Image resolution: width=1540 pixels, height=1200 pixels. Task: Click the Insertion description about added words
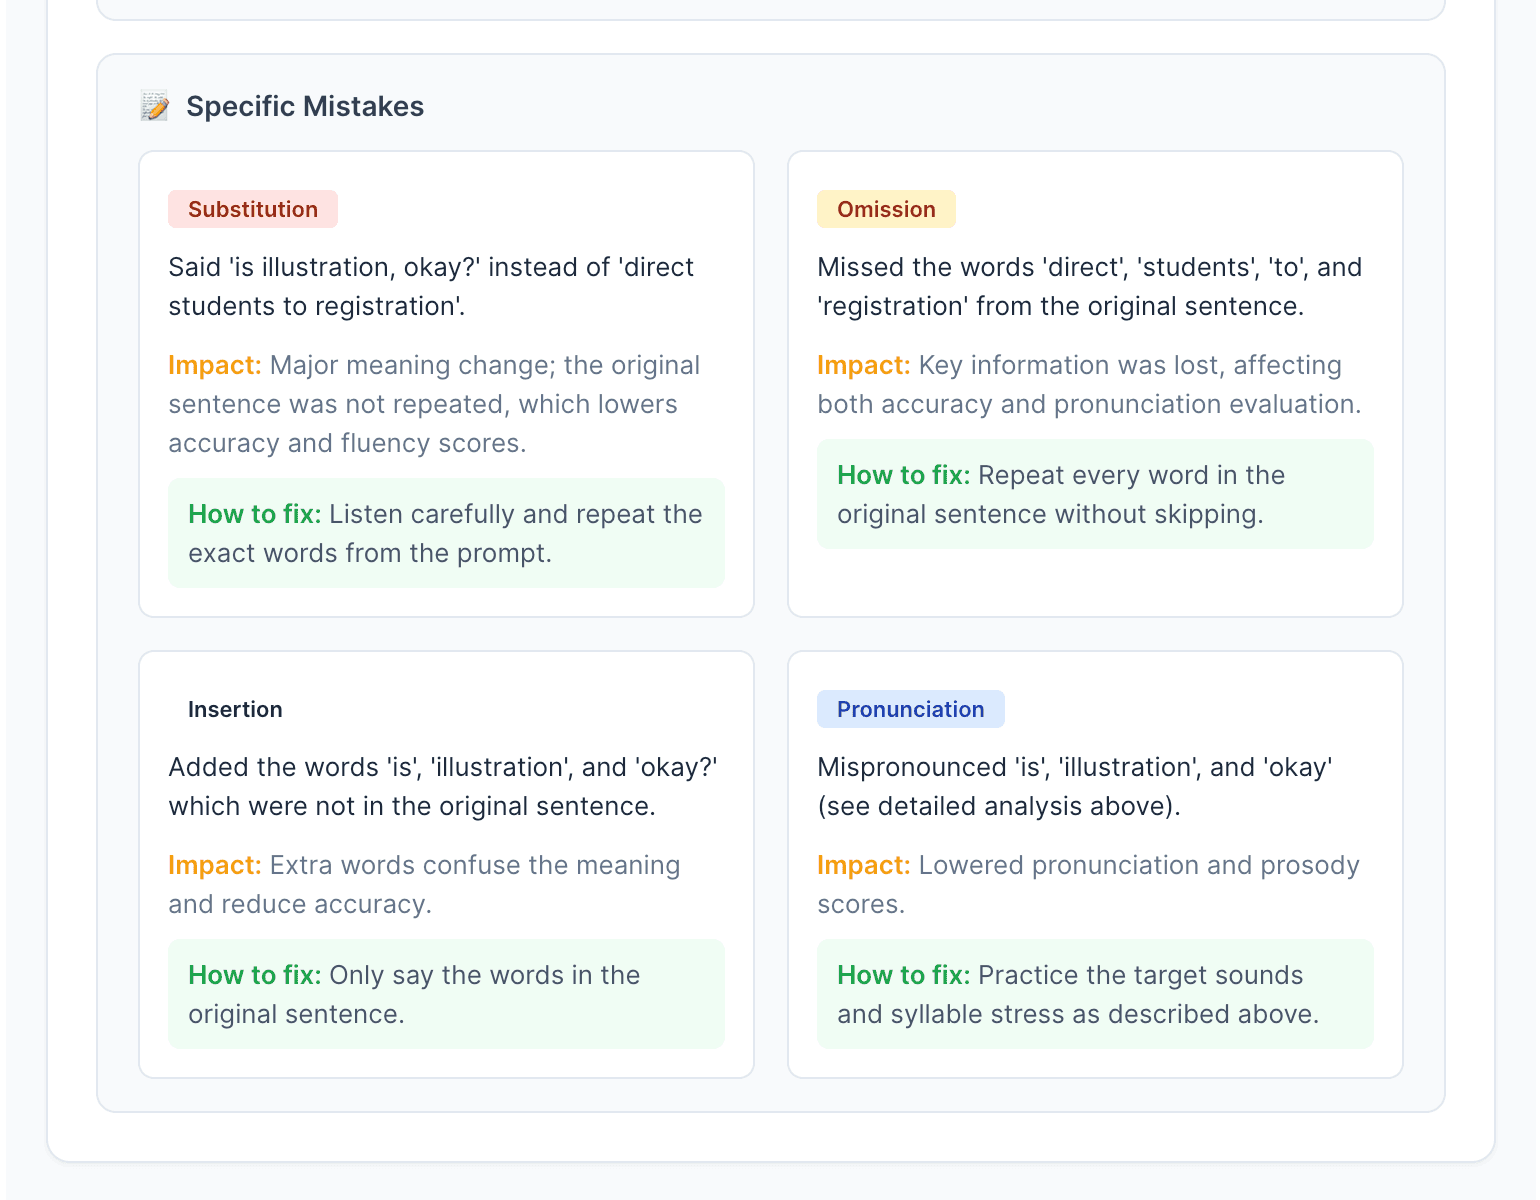click(443, 787)
